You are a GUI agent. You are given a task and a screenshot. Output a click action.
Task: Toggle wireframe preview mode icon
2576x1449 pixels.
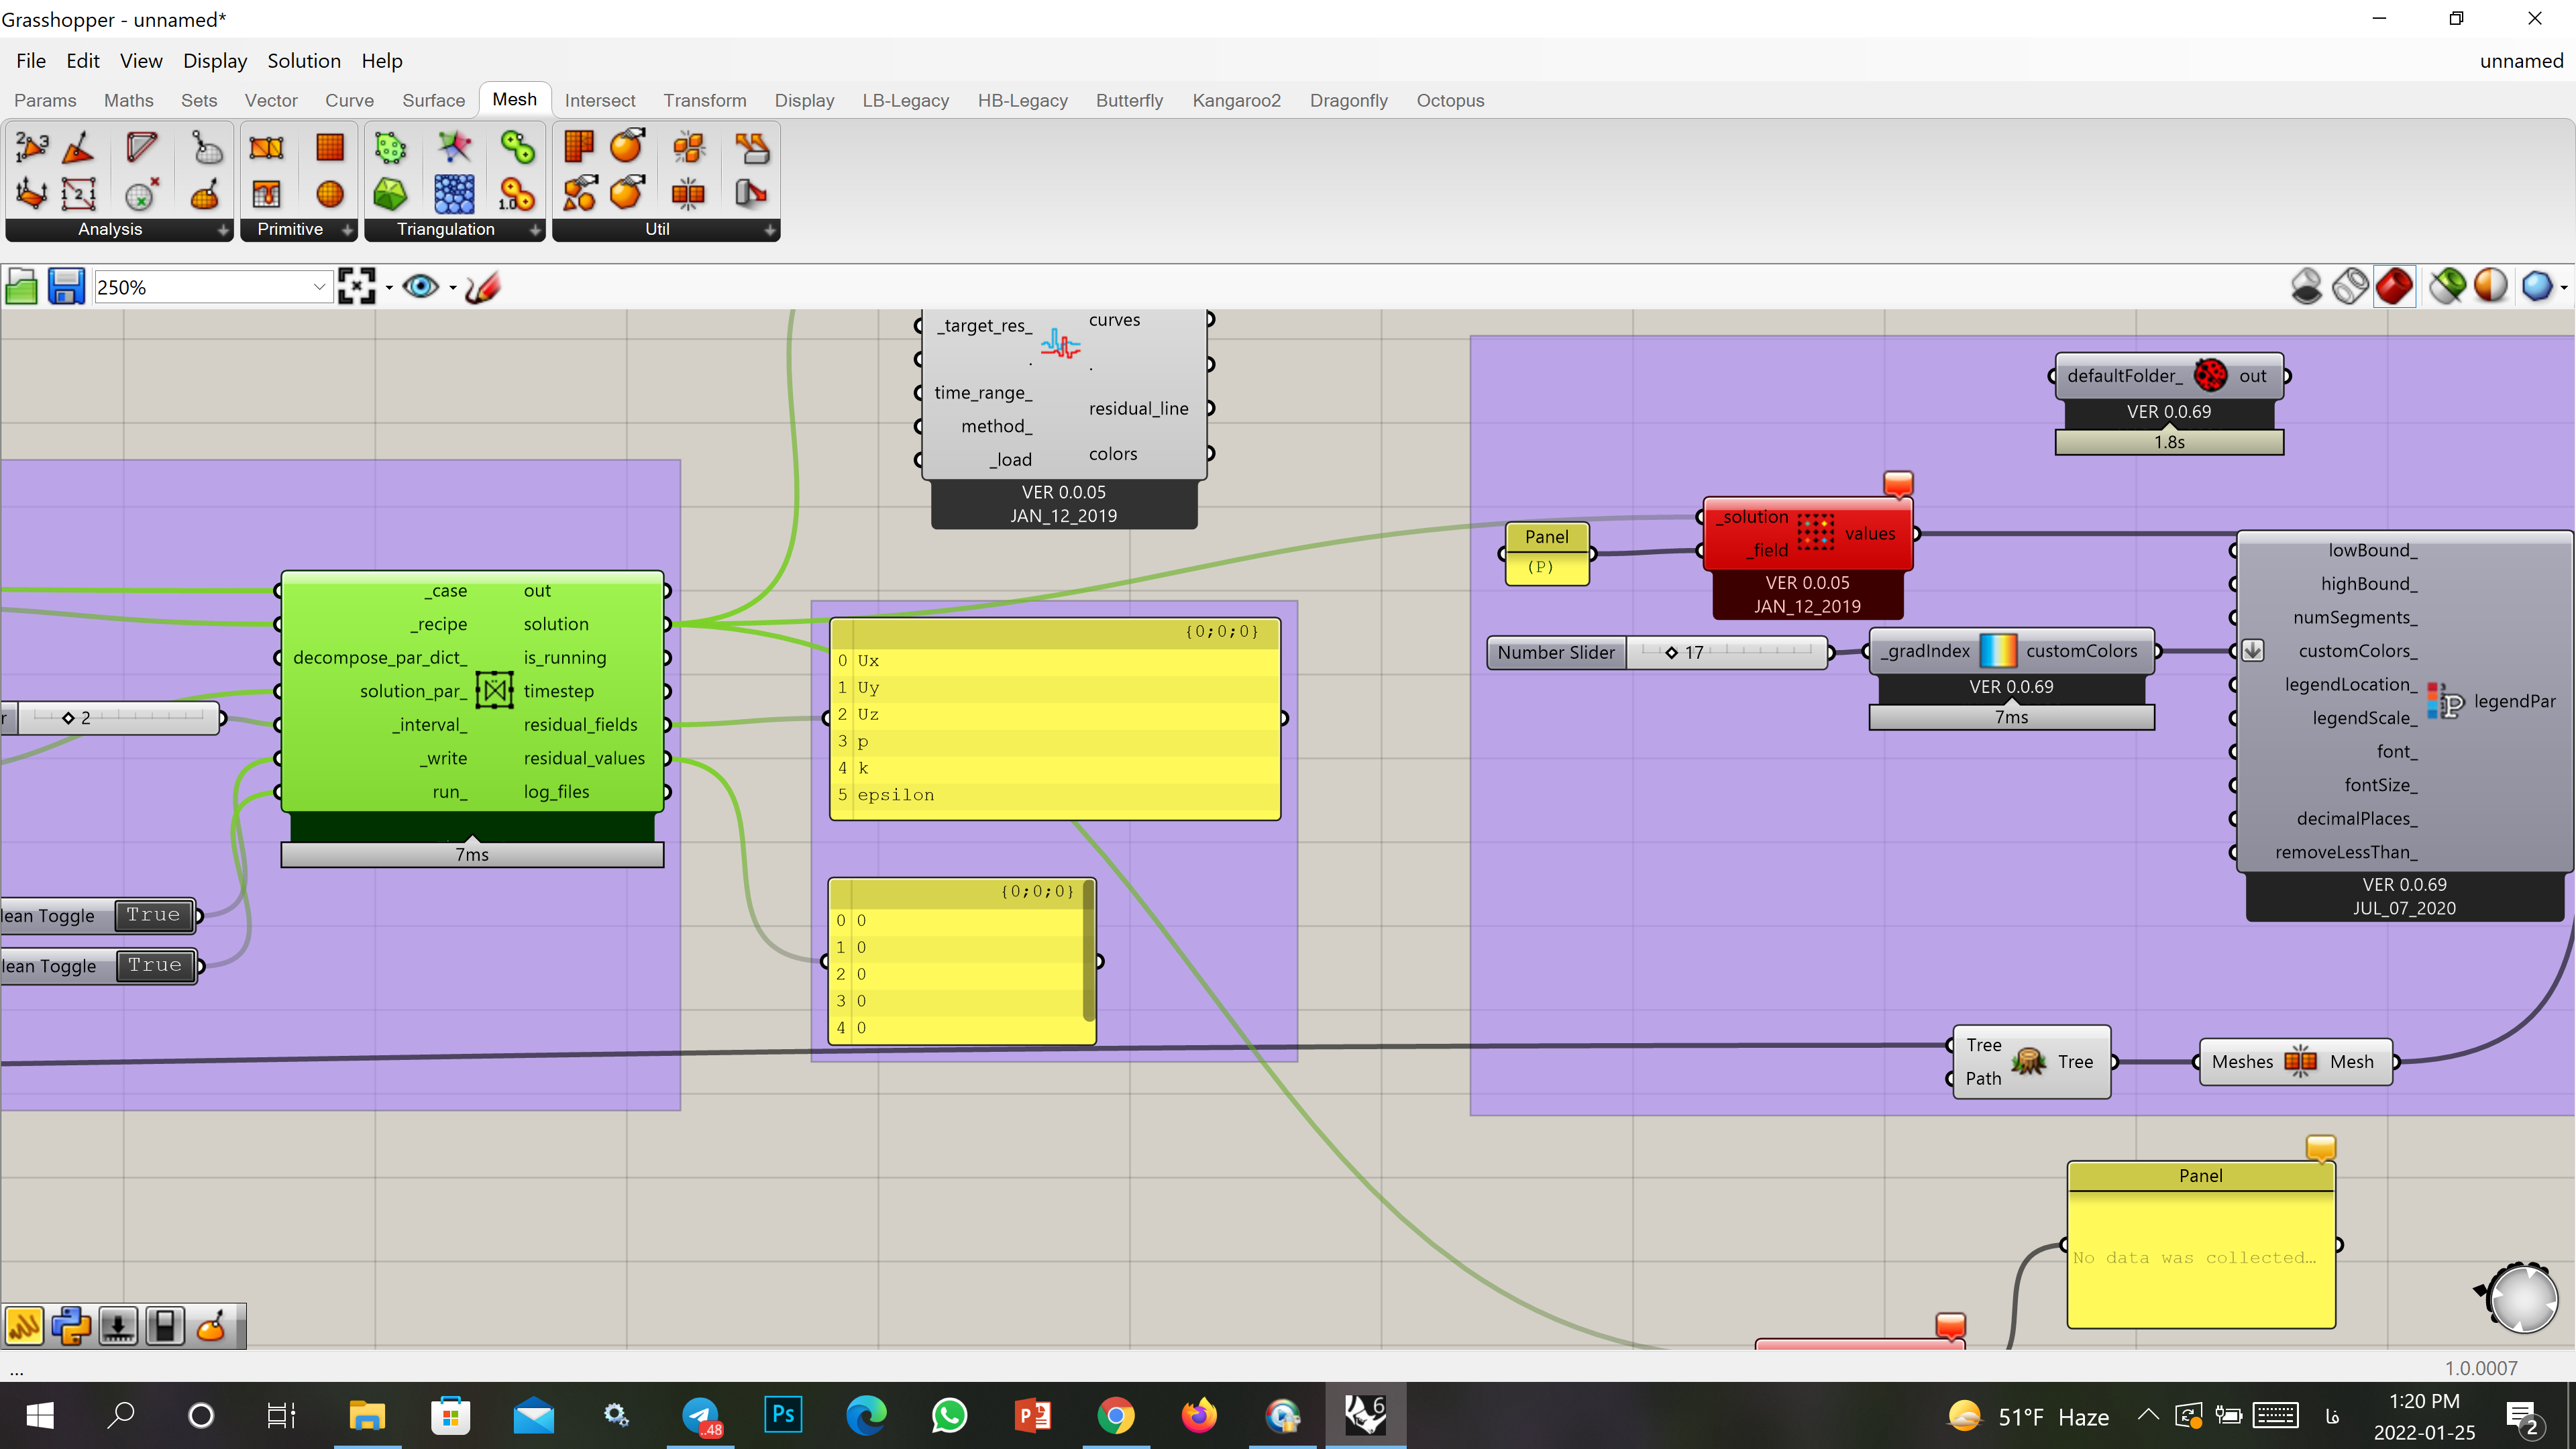(2350, 287)
